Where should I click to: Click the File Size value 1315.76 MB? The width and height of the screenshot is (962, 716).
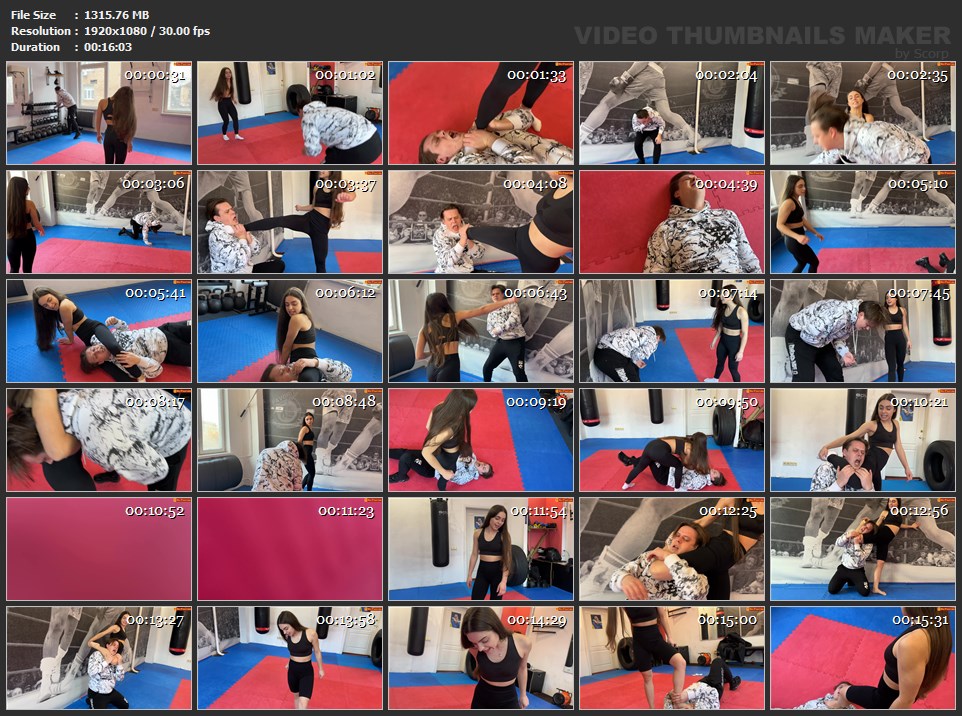pyautogui.click(x=116, y=15)
